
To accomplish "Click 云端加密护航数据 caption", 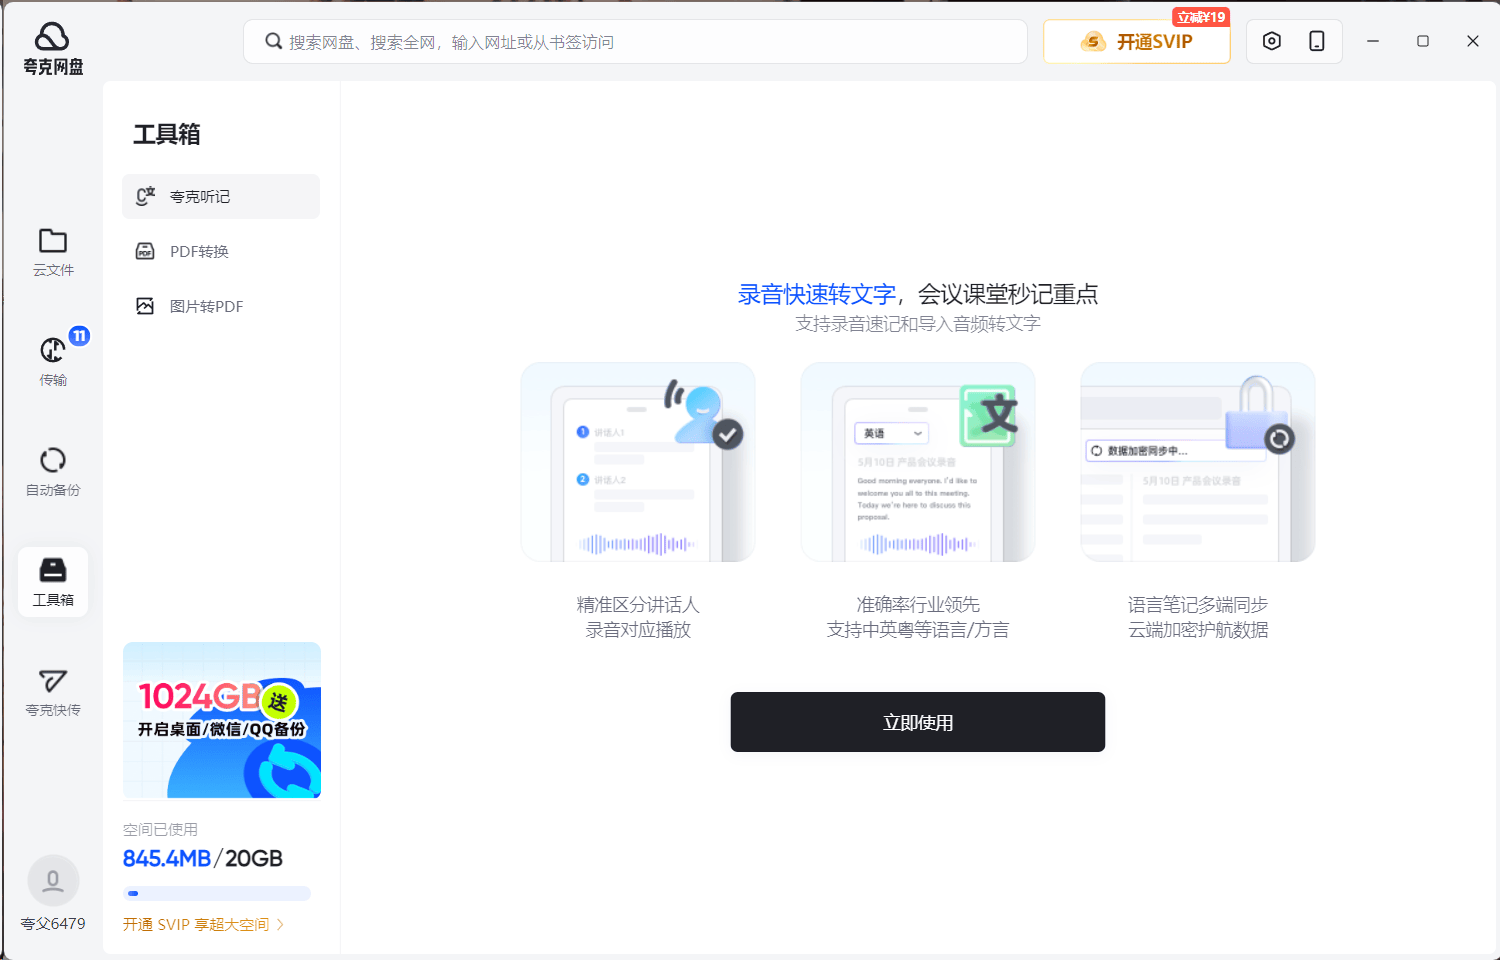I will pyautogui.click(x=1198, y=630).
